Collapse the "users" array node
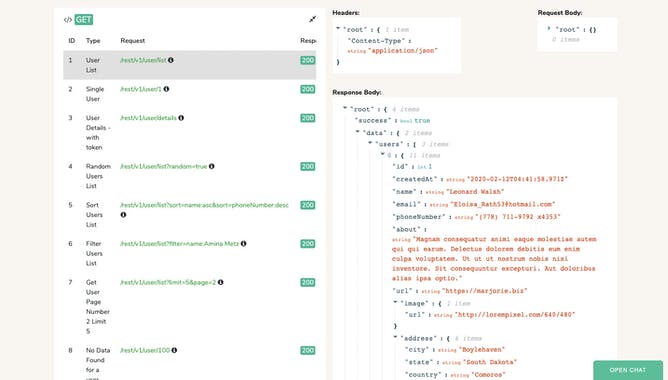 pos(370,143)
